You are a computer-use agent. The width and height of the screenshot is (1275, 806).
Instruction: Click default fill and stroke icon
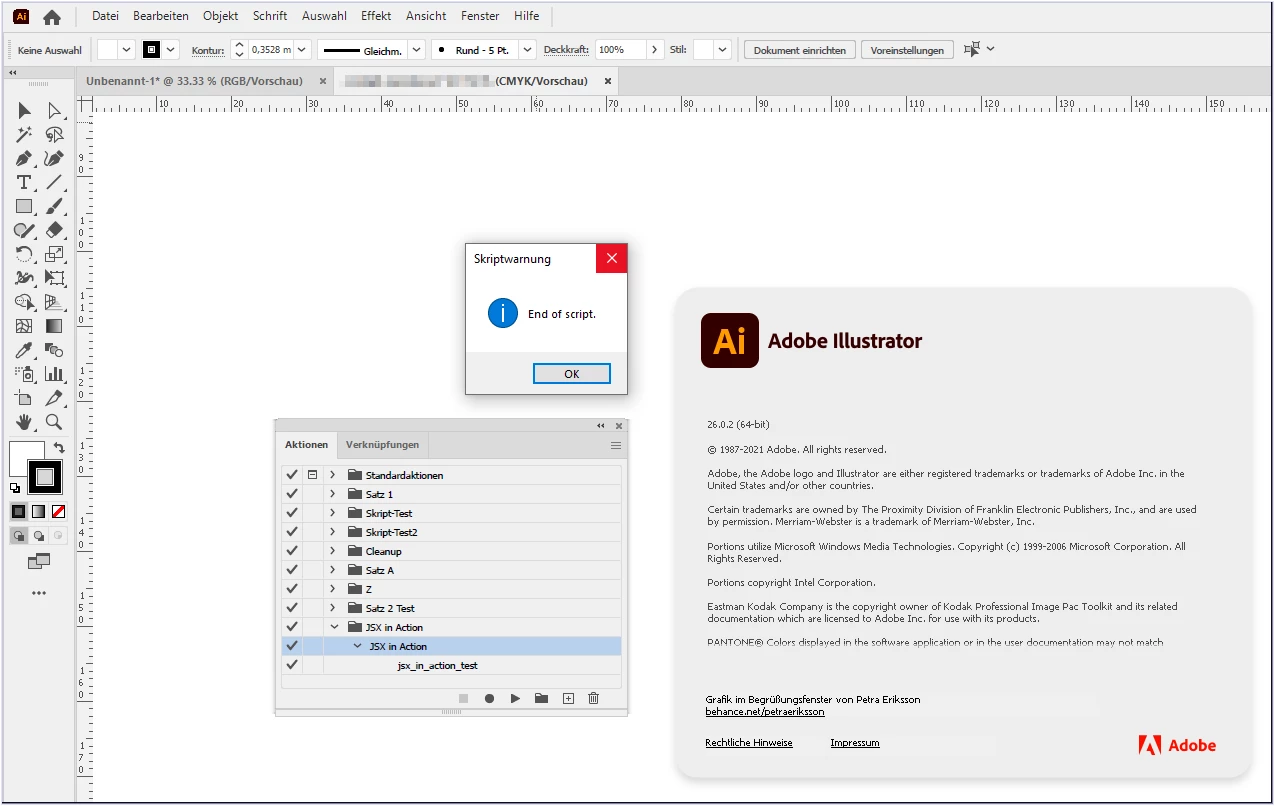coord(16,489)
